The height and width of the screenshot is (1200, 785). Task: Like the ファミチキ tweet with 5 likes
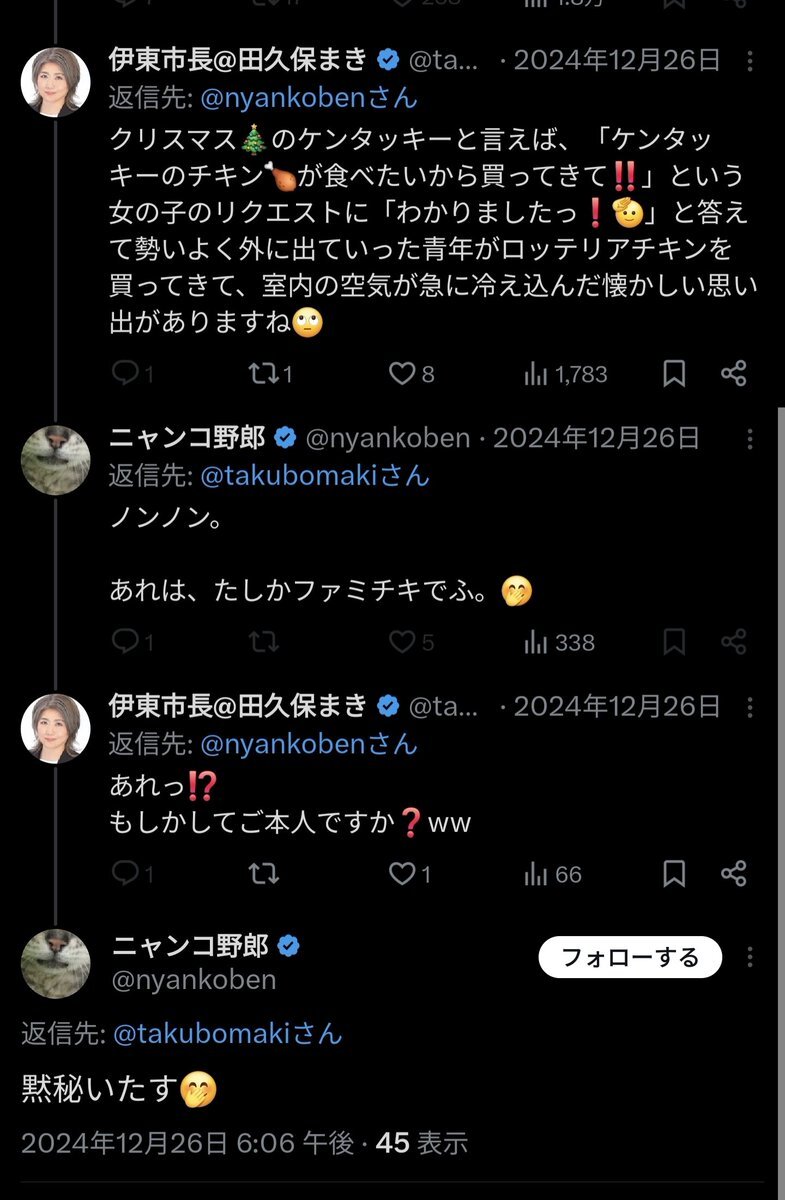(402, 642)
